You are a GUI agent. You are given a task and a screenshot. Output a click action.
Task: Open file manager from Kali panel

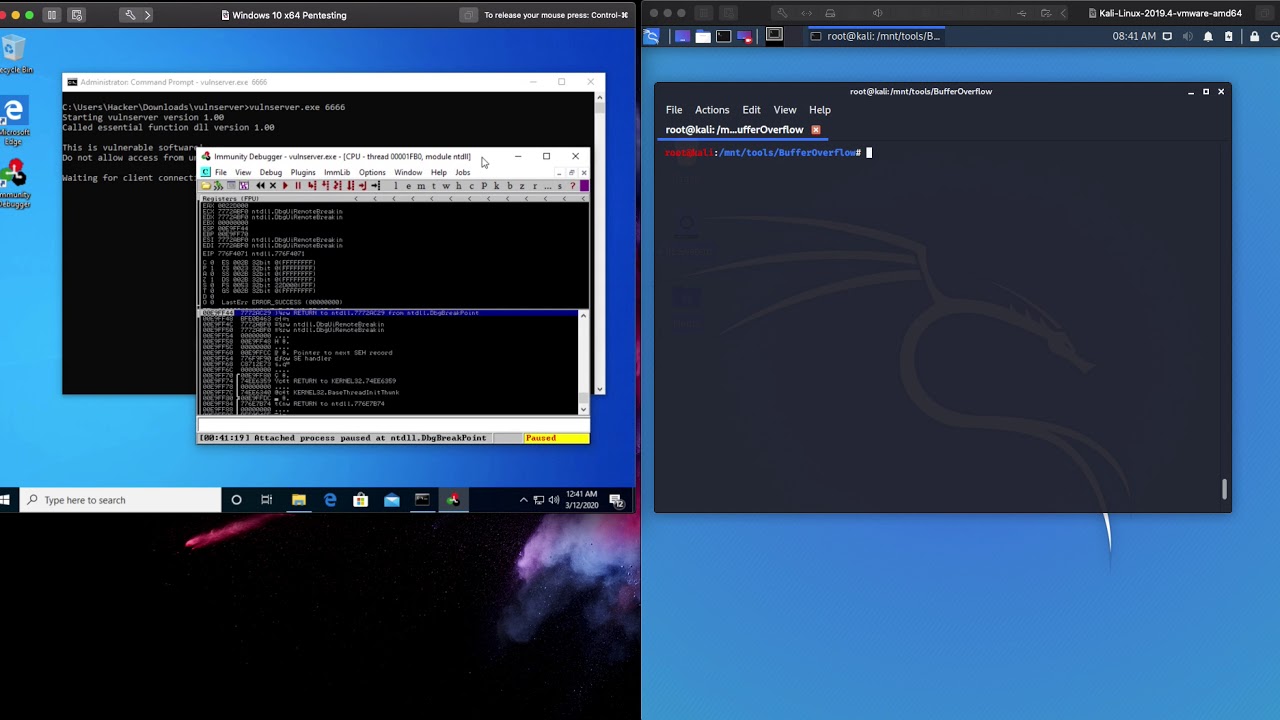click(x=703, y=36)
